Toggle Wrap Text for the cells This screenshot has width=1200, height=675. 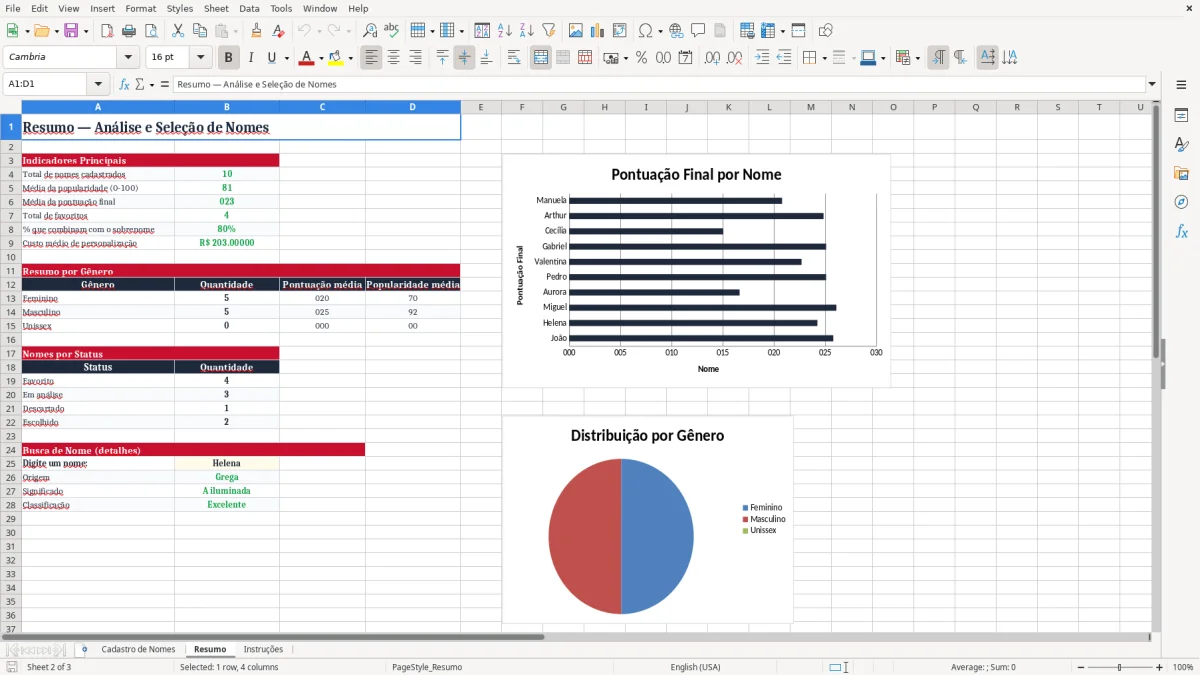(514, 58)
